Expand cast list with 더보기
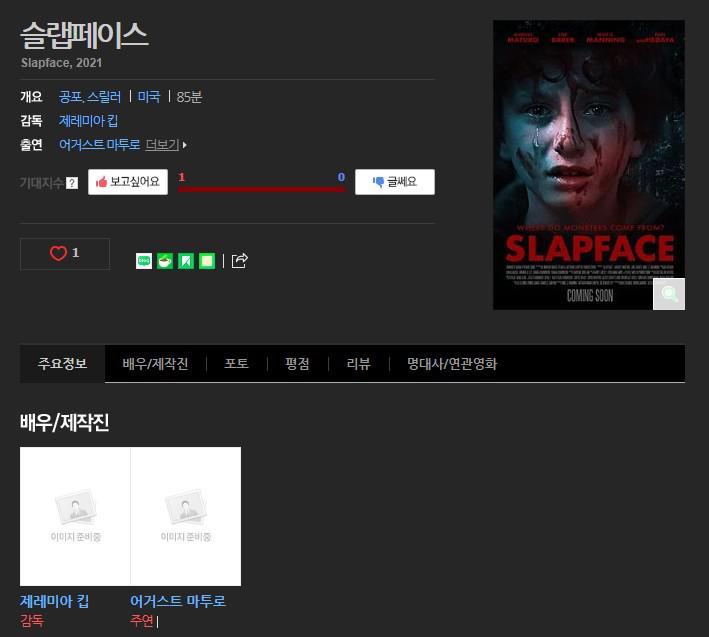This screenshot has width=709, height=637. tap(166, 145)
